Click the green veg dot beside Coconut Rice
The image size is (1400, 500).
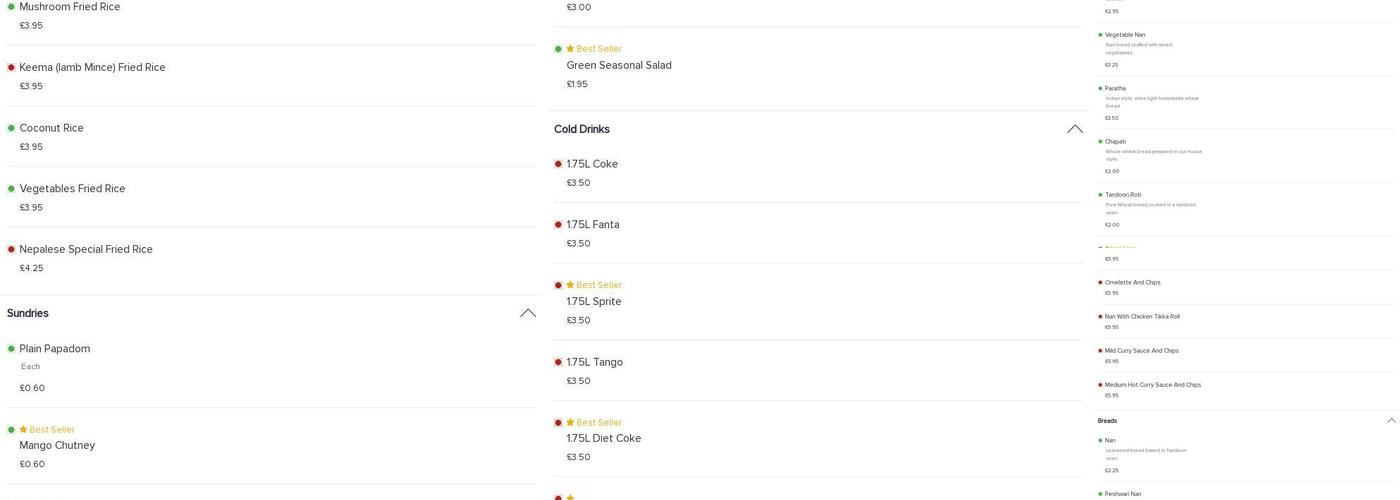pos(11,128)
